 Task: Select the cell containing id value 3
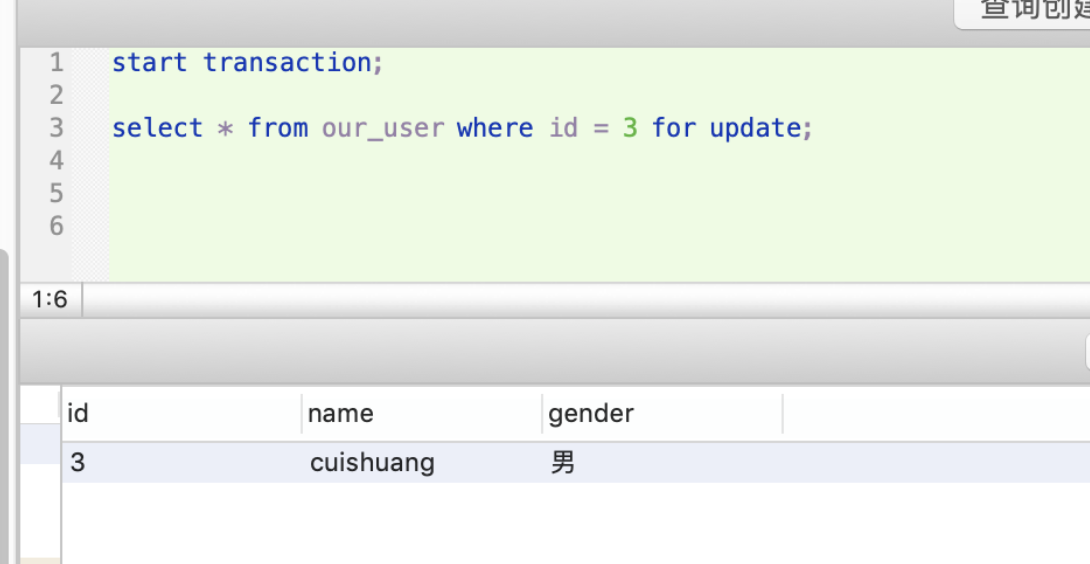(180, 464)
